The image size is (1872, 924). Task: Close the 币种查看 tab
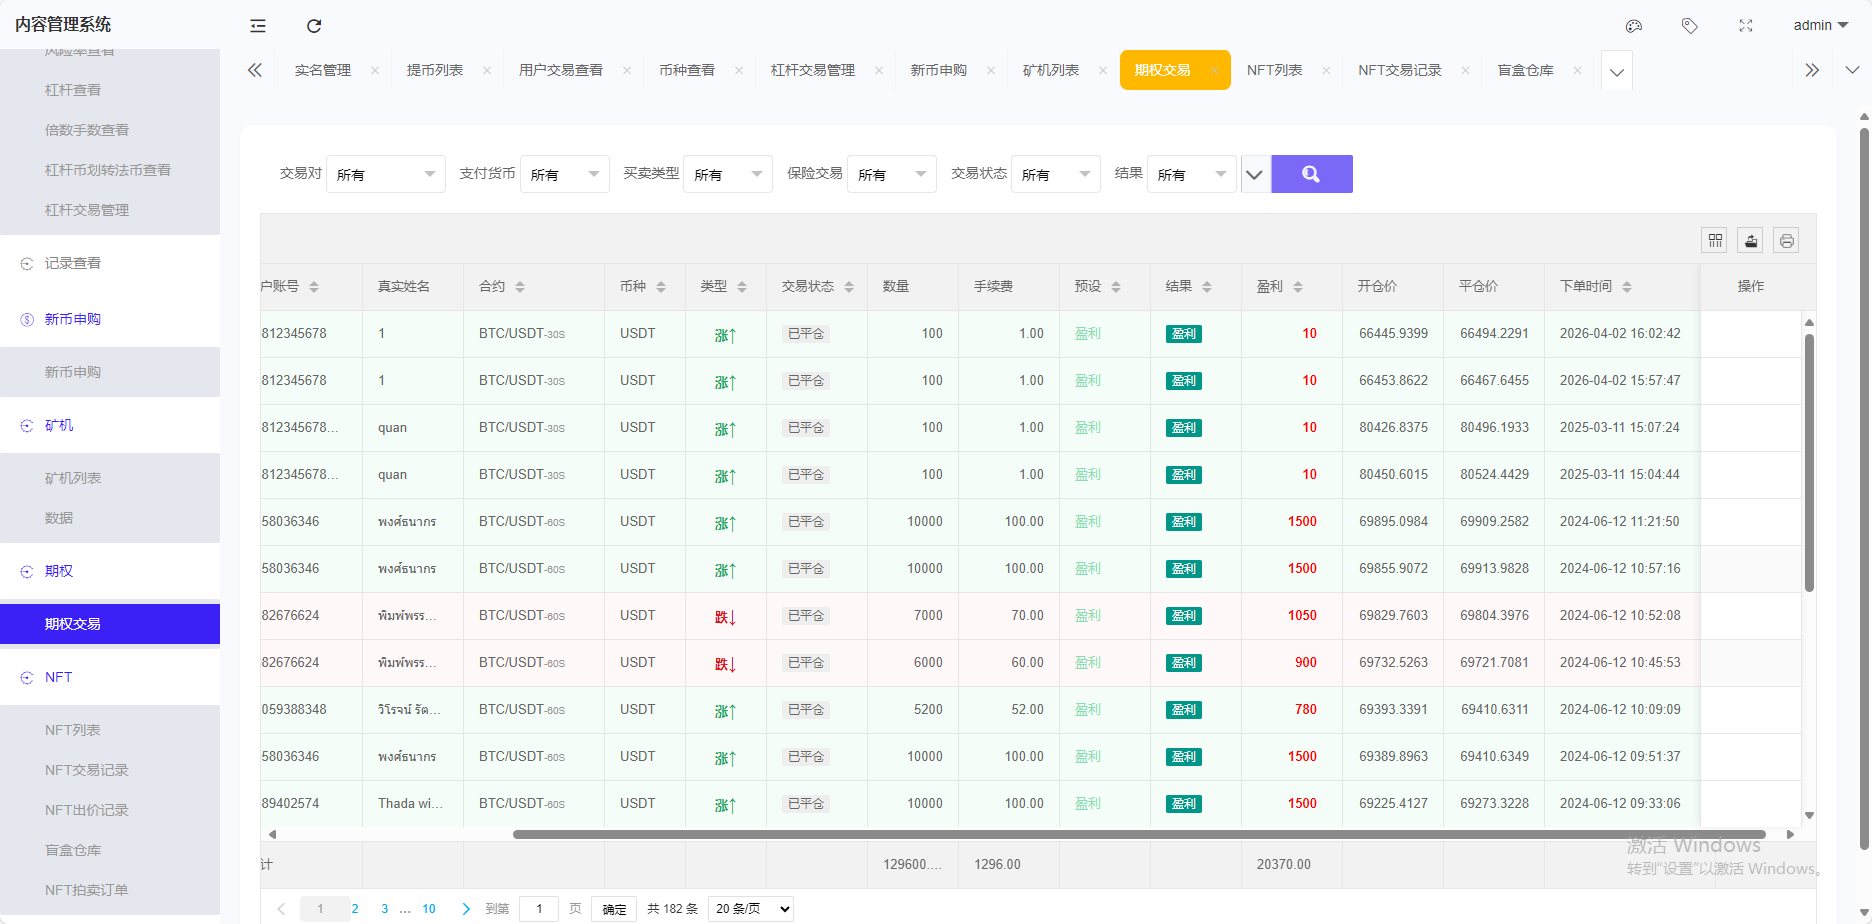(x=739, y=70)
